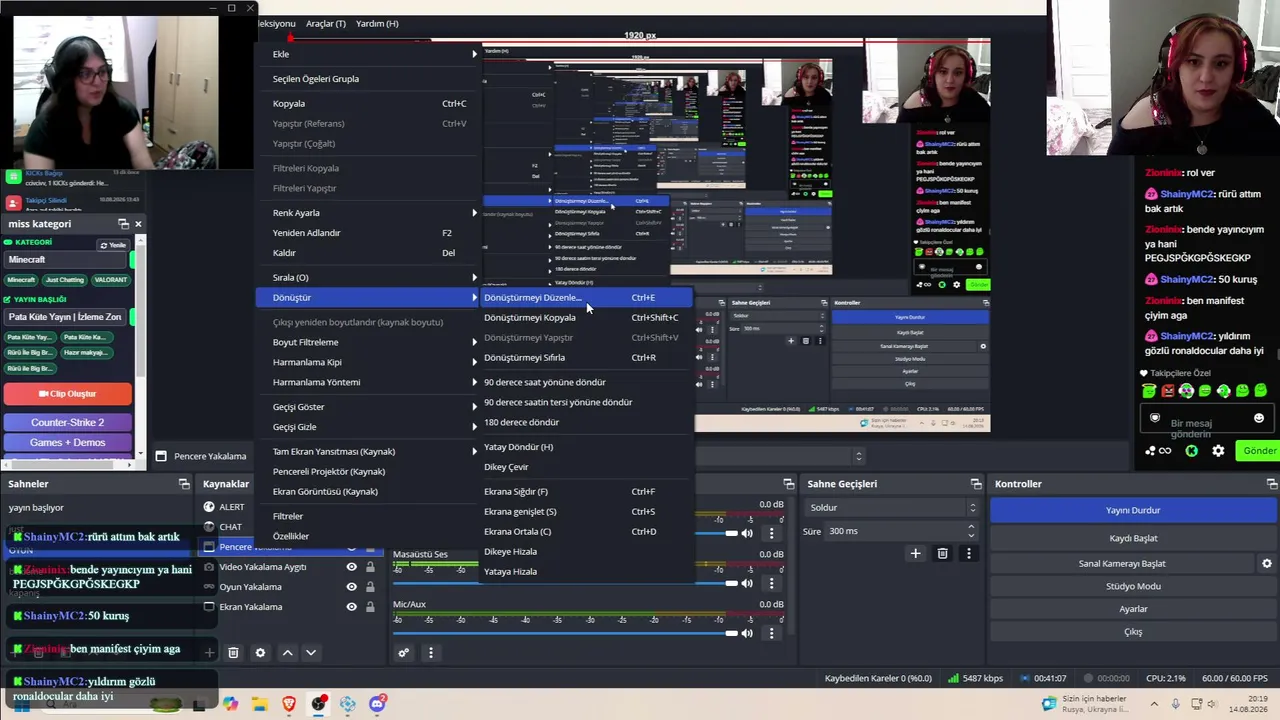Expand the Harmanlama Kipi submenu
This screenshot has width=1280, height=720.
point(369,362)
